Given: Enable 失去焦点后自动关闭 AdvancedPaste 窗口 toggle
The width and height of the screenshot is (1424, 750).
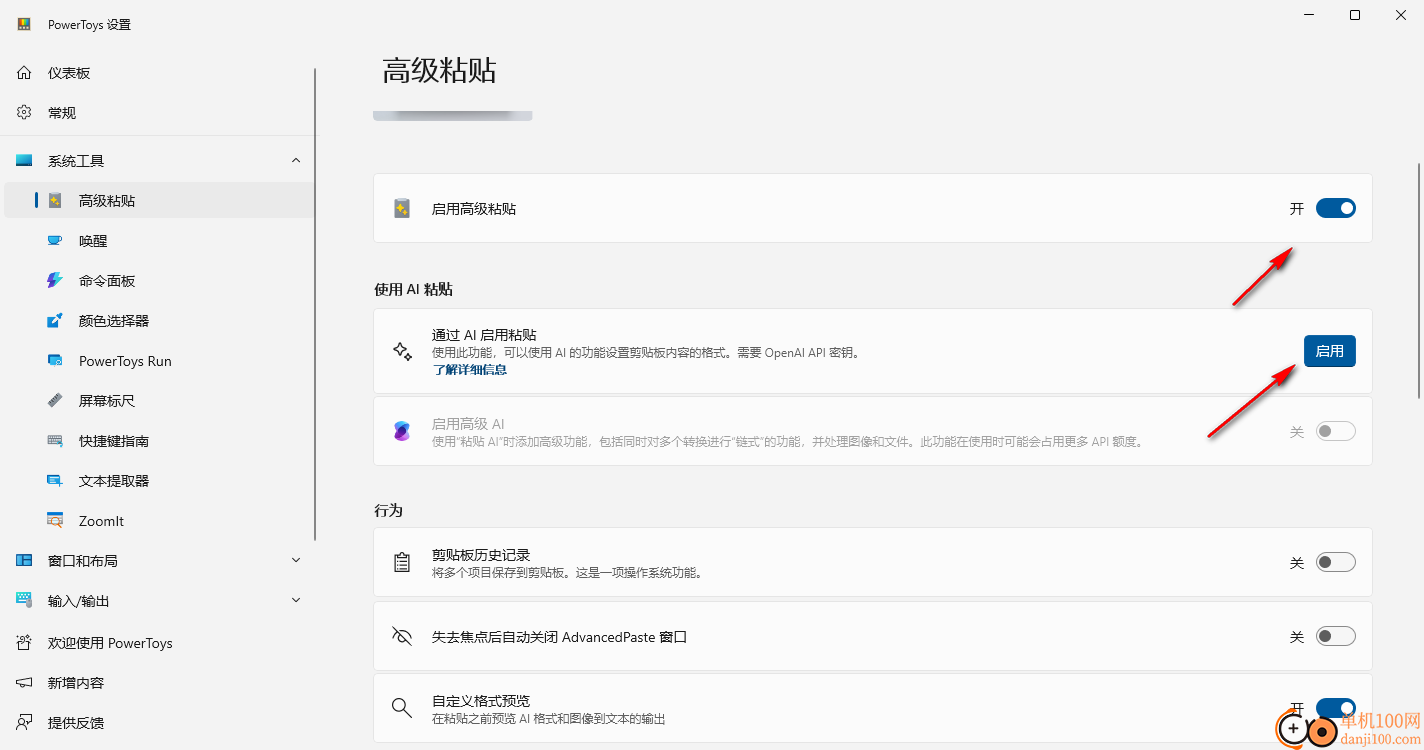Looking at the screenshot, I should (1335, 636).
